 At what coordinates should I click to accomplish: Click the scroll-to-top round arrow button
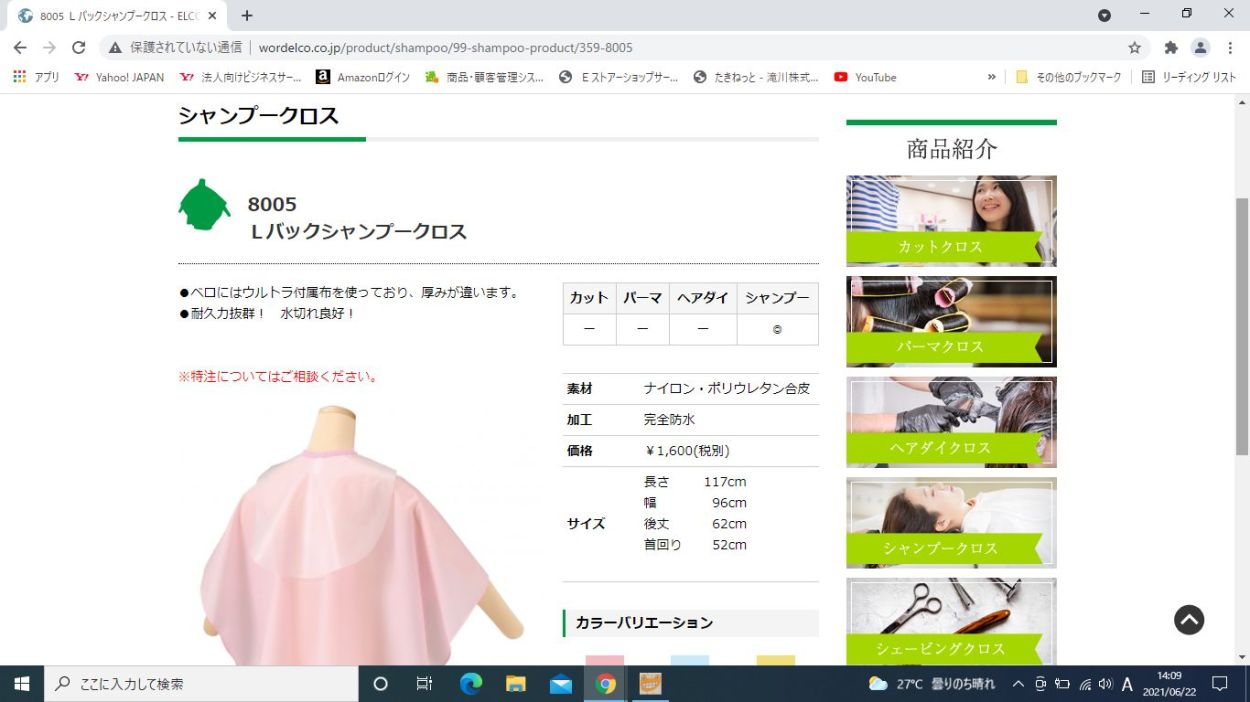click(x=1189, y=620)
